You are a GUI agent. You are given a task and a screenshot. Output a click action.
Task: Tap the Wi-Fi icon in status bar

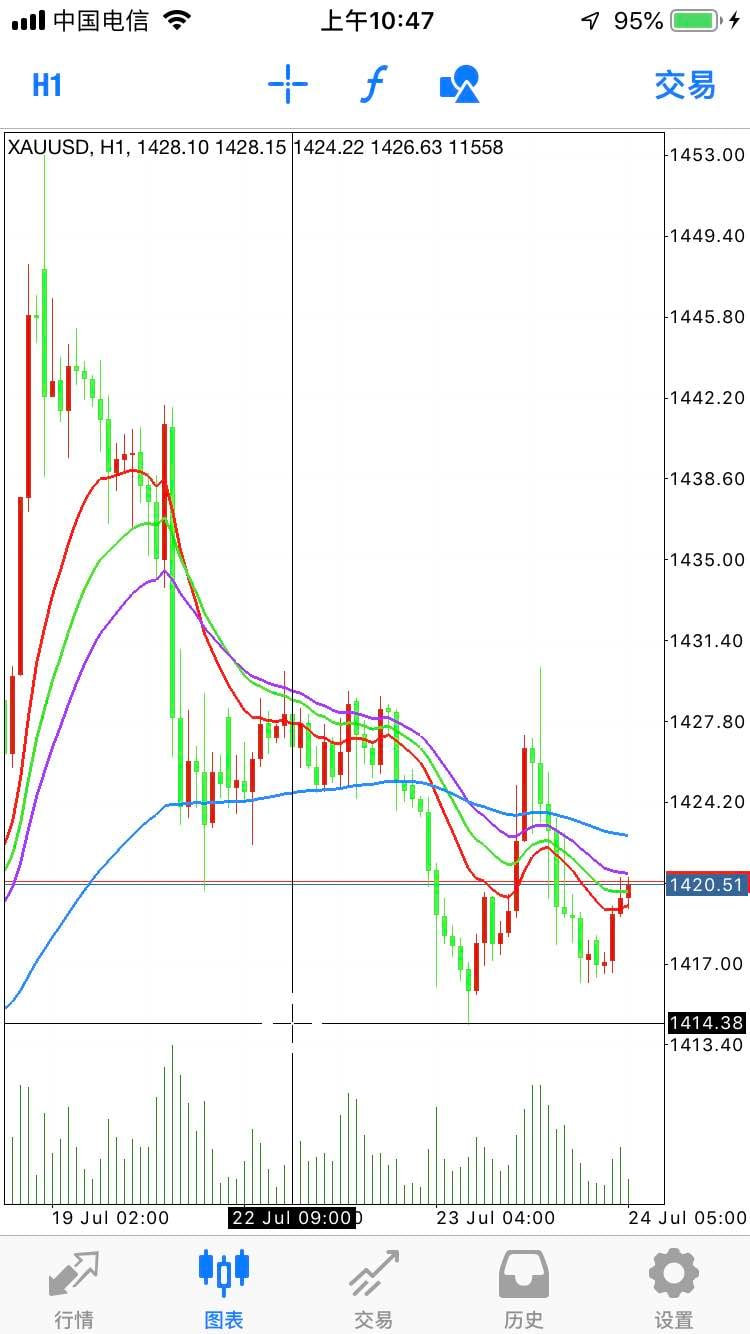(177, 21)
